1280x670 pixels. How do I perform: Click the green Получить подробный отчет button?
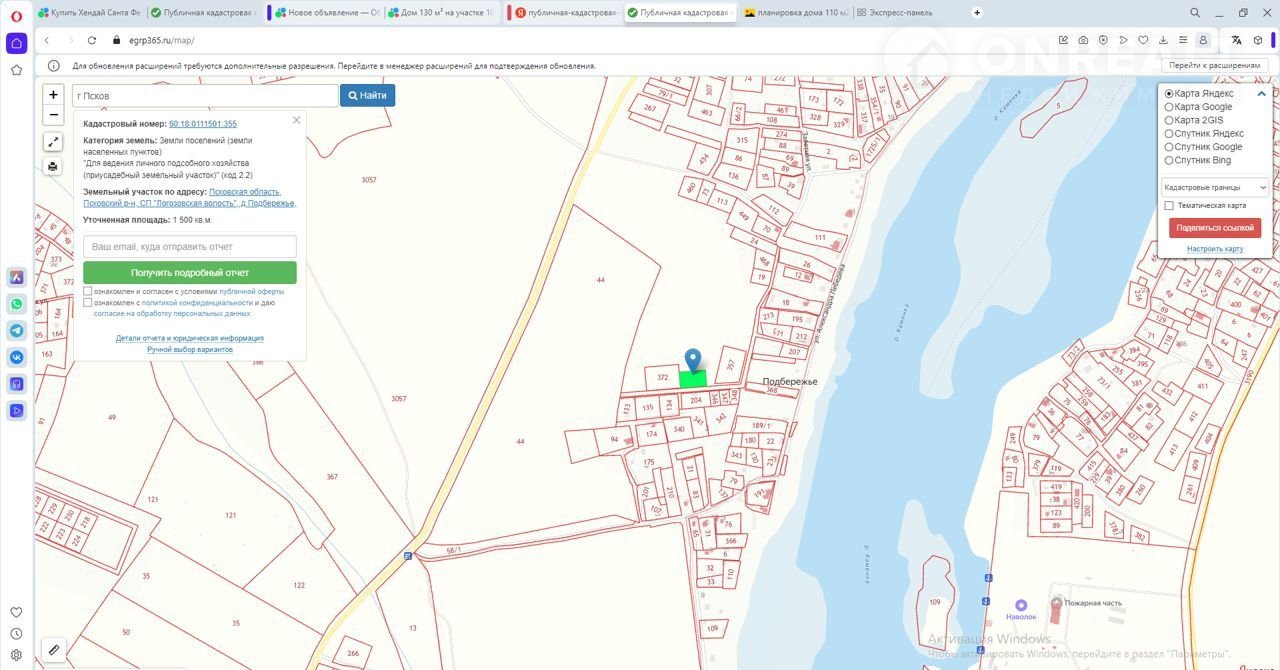pyautogui.click(x=190, y=272)
